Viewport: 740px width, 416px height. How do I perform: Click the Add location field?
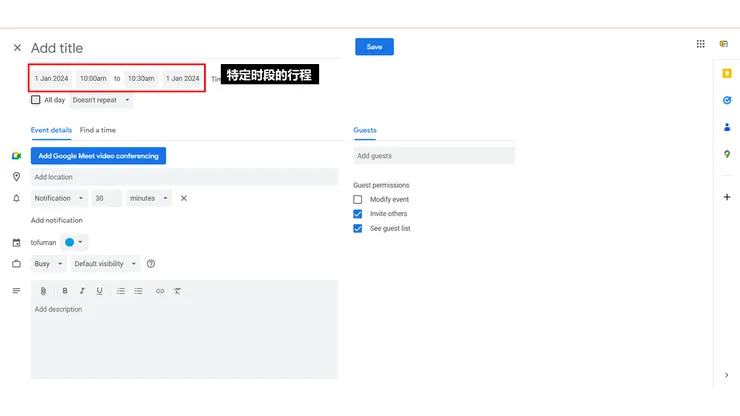pyautogui.click(x=185, y=177)
